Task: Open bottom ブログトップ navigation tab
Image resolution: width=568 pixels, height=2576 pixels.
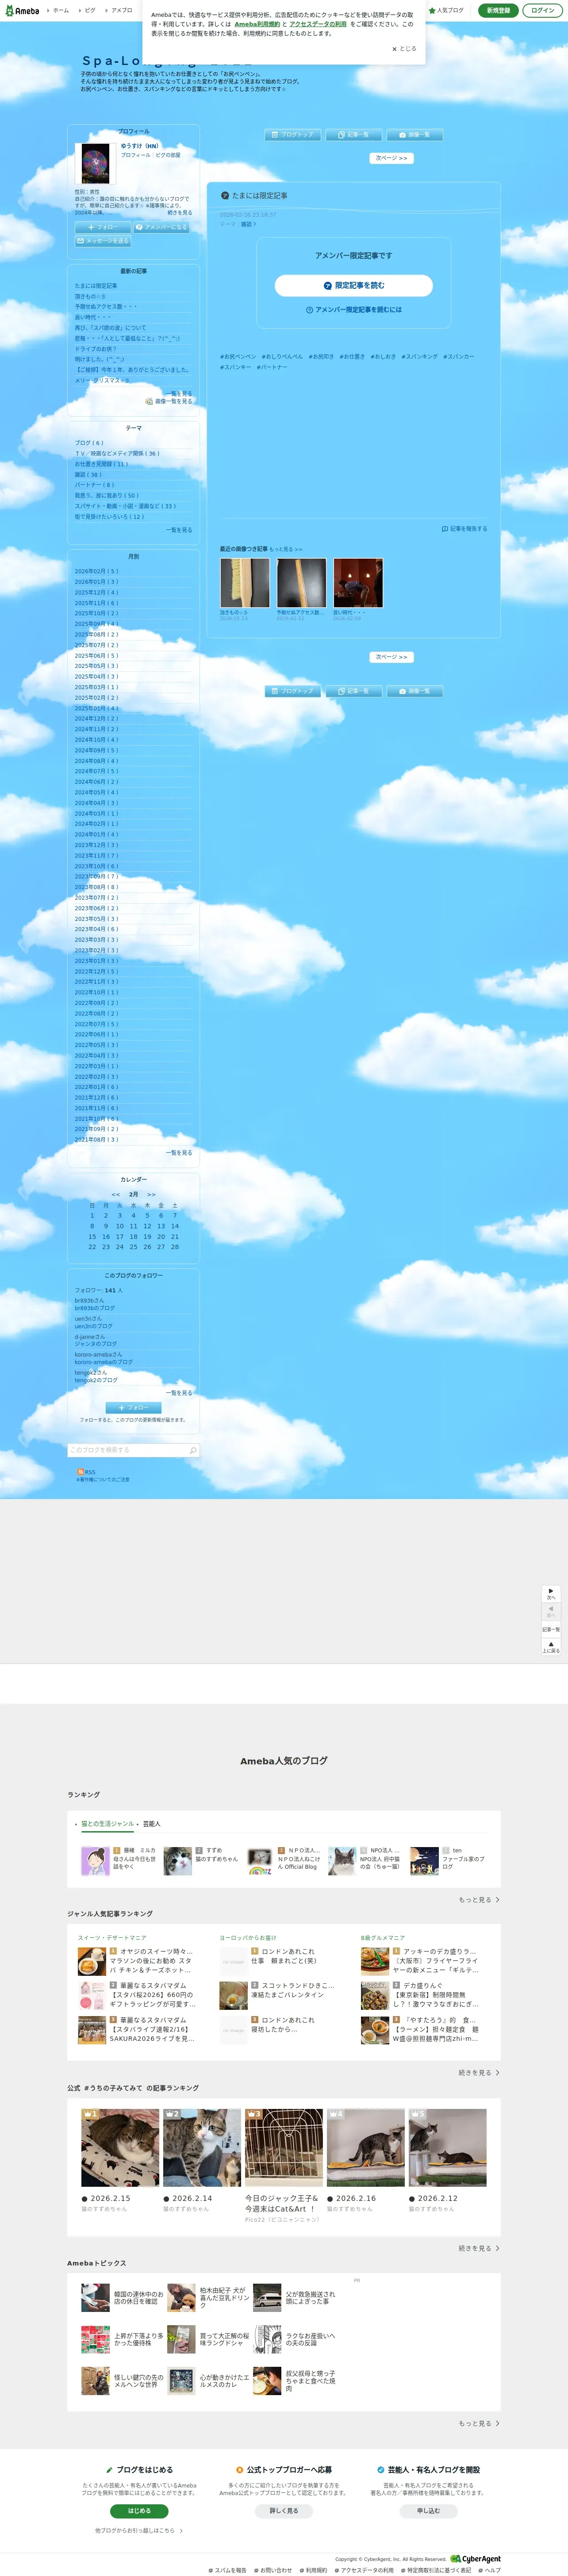Action: point(293,691)
